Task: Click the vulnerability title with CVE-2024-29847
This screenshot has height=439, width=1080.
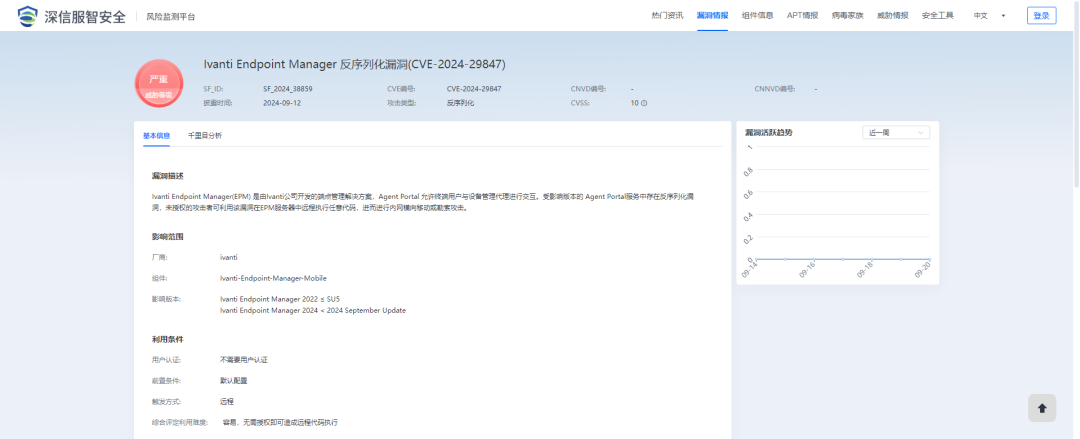Action: pos(355,65)
